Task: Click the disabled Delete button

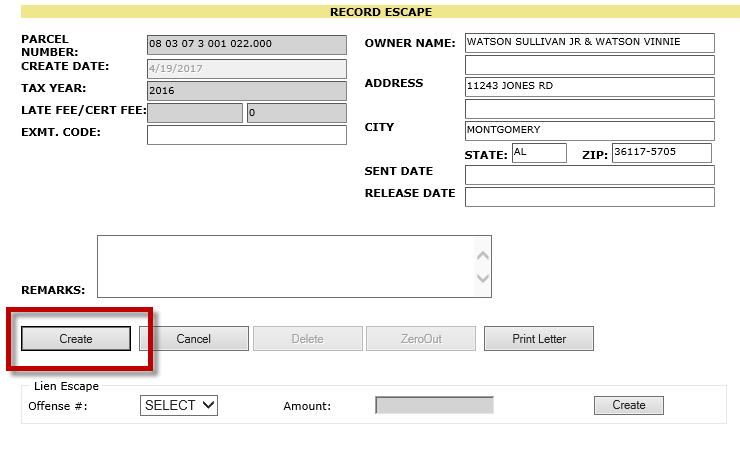Action: tap(308, 338)
